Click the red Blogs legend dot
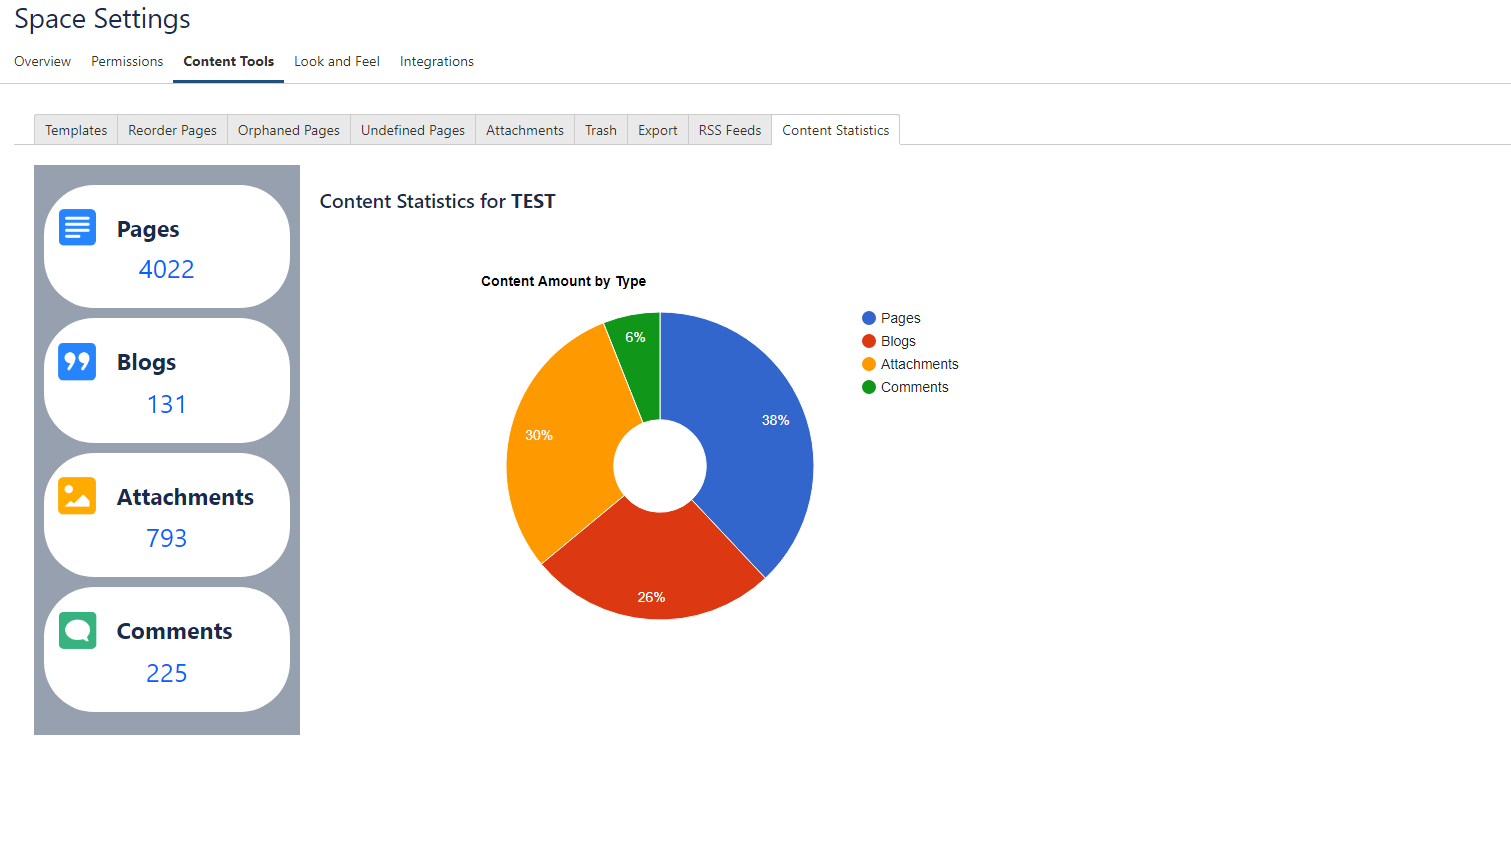 point(869,341)
